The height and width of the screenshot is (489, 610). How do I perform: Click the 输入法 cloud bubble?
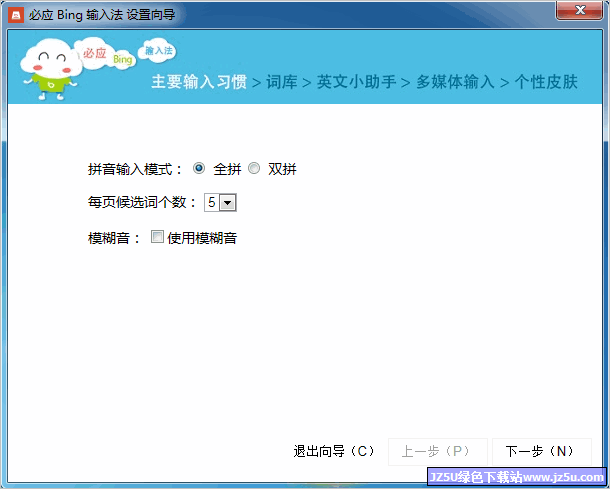pos(158,51)
